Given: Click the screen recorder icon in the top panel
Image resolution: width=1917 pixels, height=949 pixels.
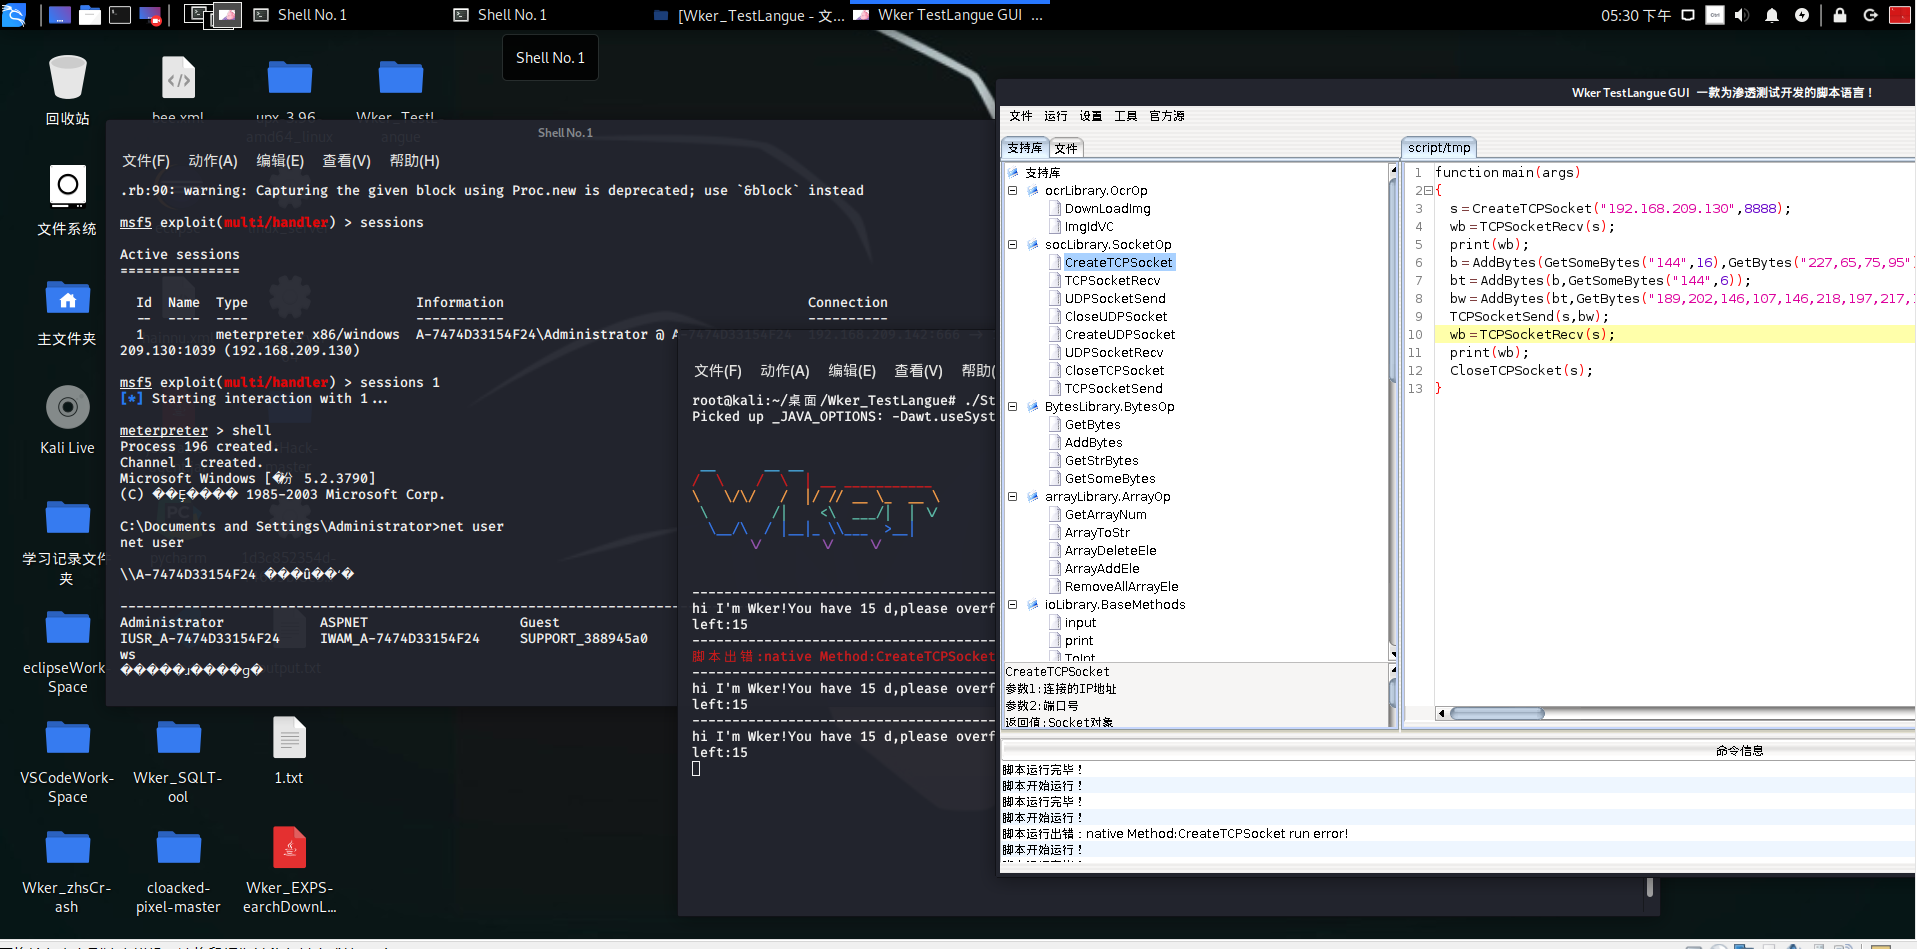Looking at the screenshot, I should click(150, 15).
